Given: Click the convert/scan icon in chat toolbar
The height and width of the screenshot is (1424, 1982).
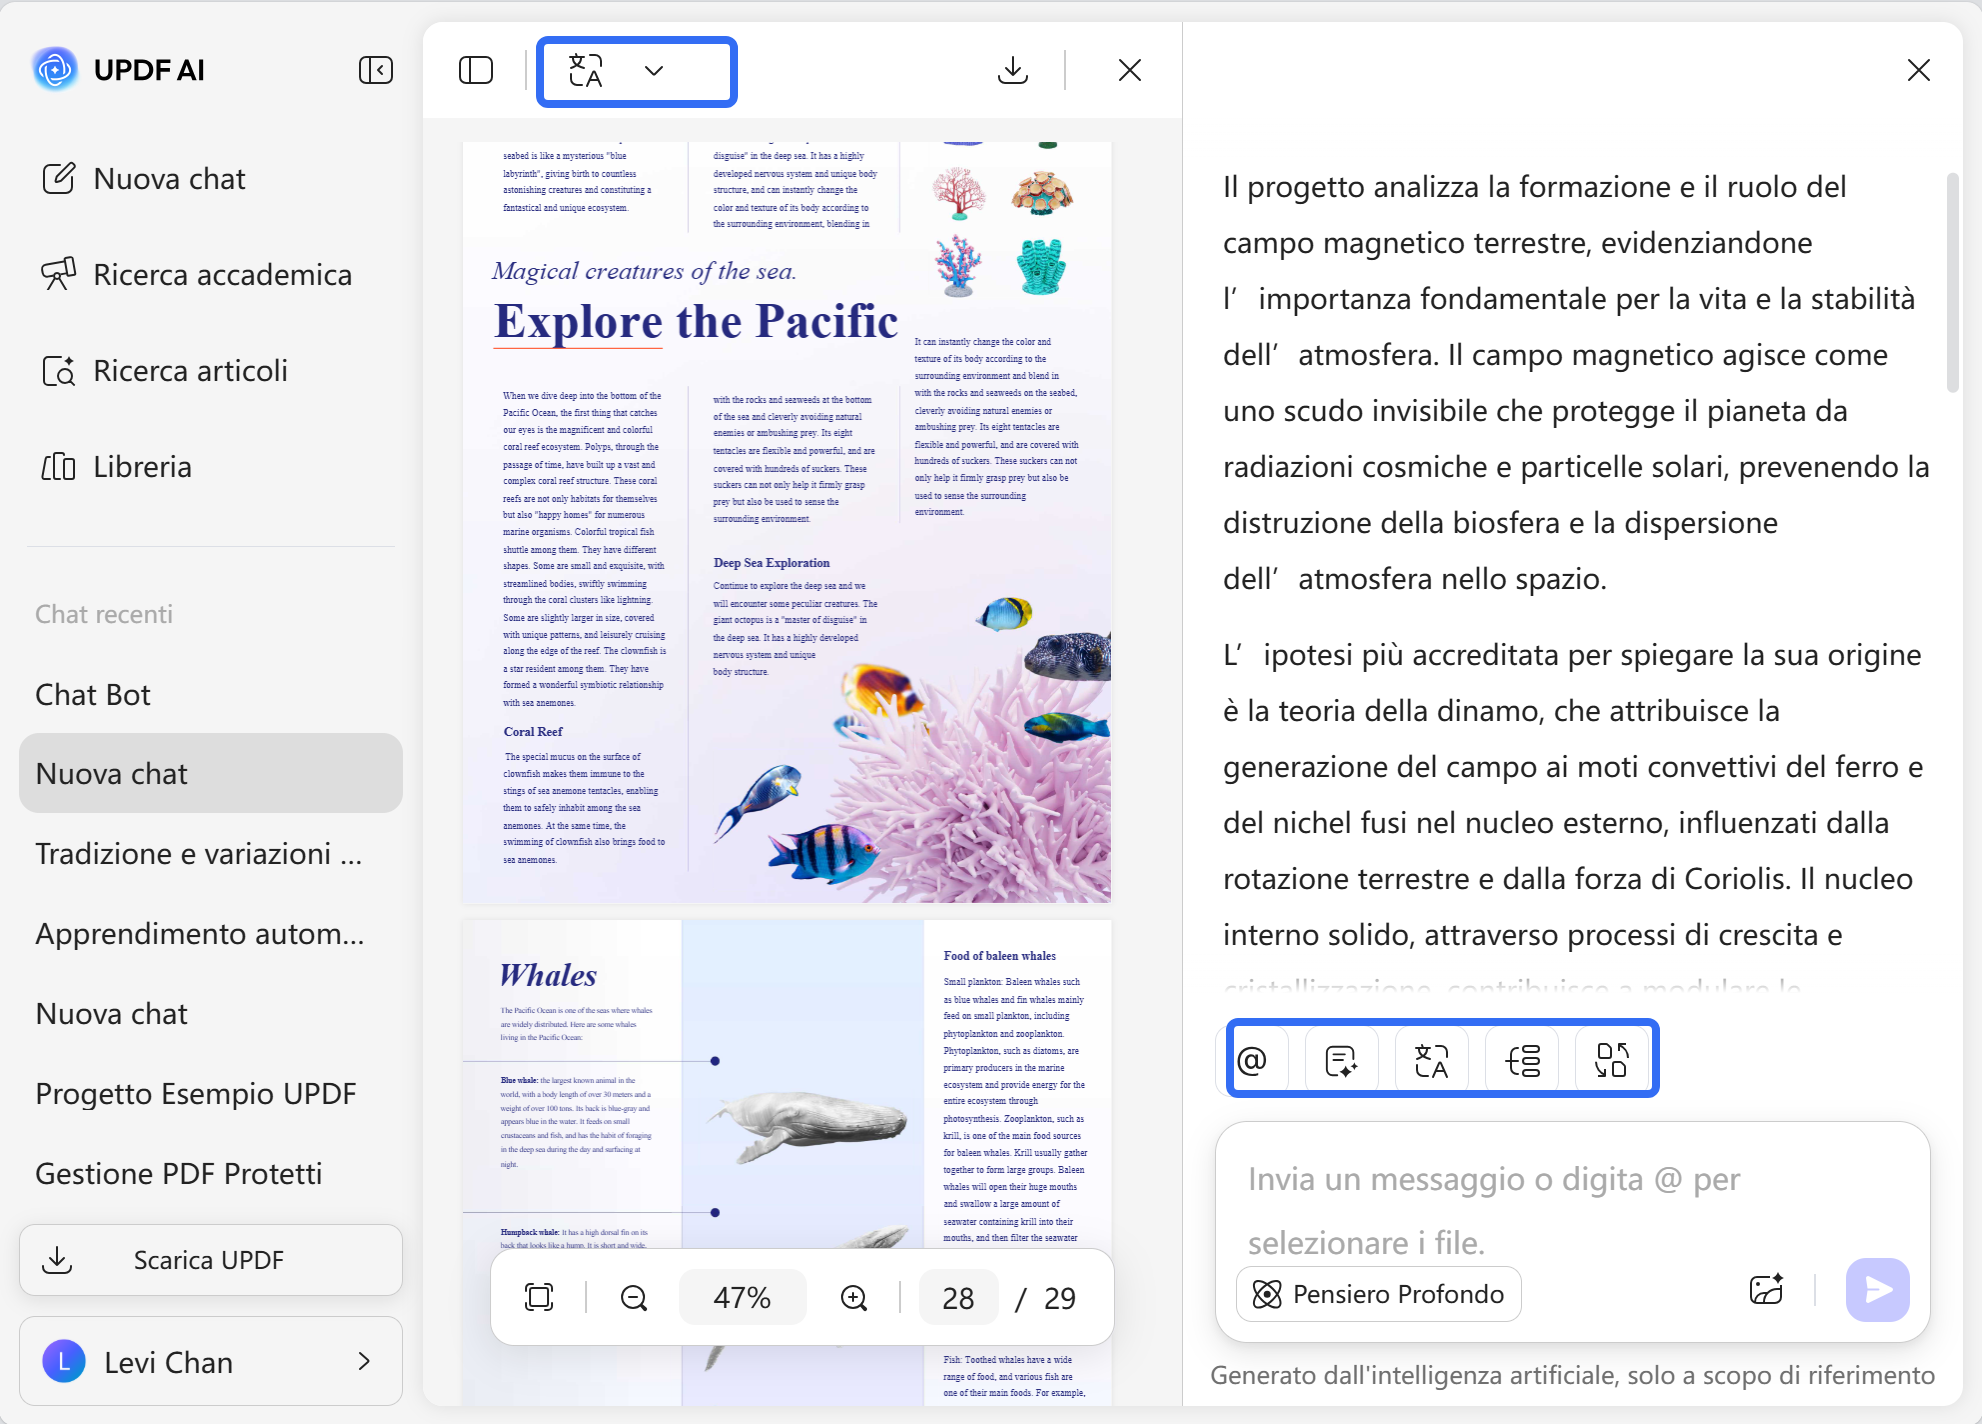Looking at the screenshot, I should click(x=1612, y=1060).
